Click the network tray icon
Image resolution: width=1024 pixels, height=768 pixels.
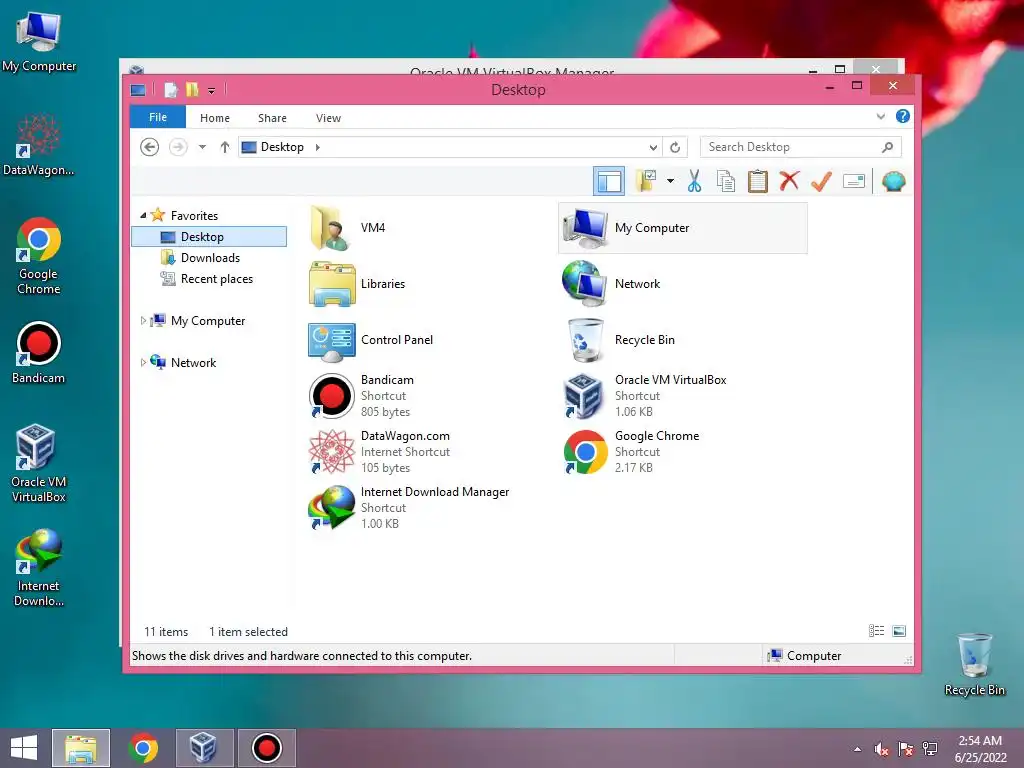tap(930, 749)
